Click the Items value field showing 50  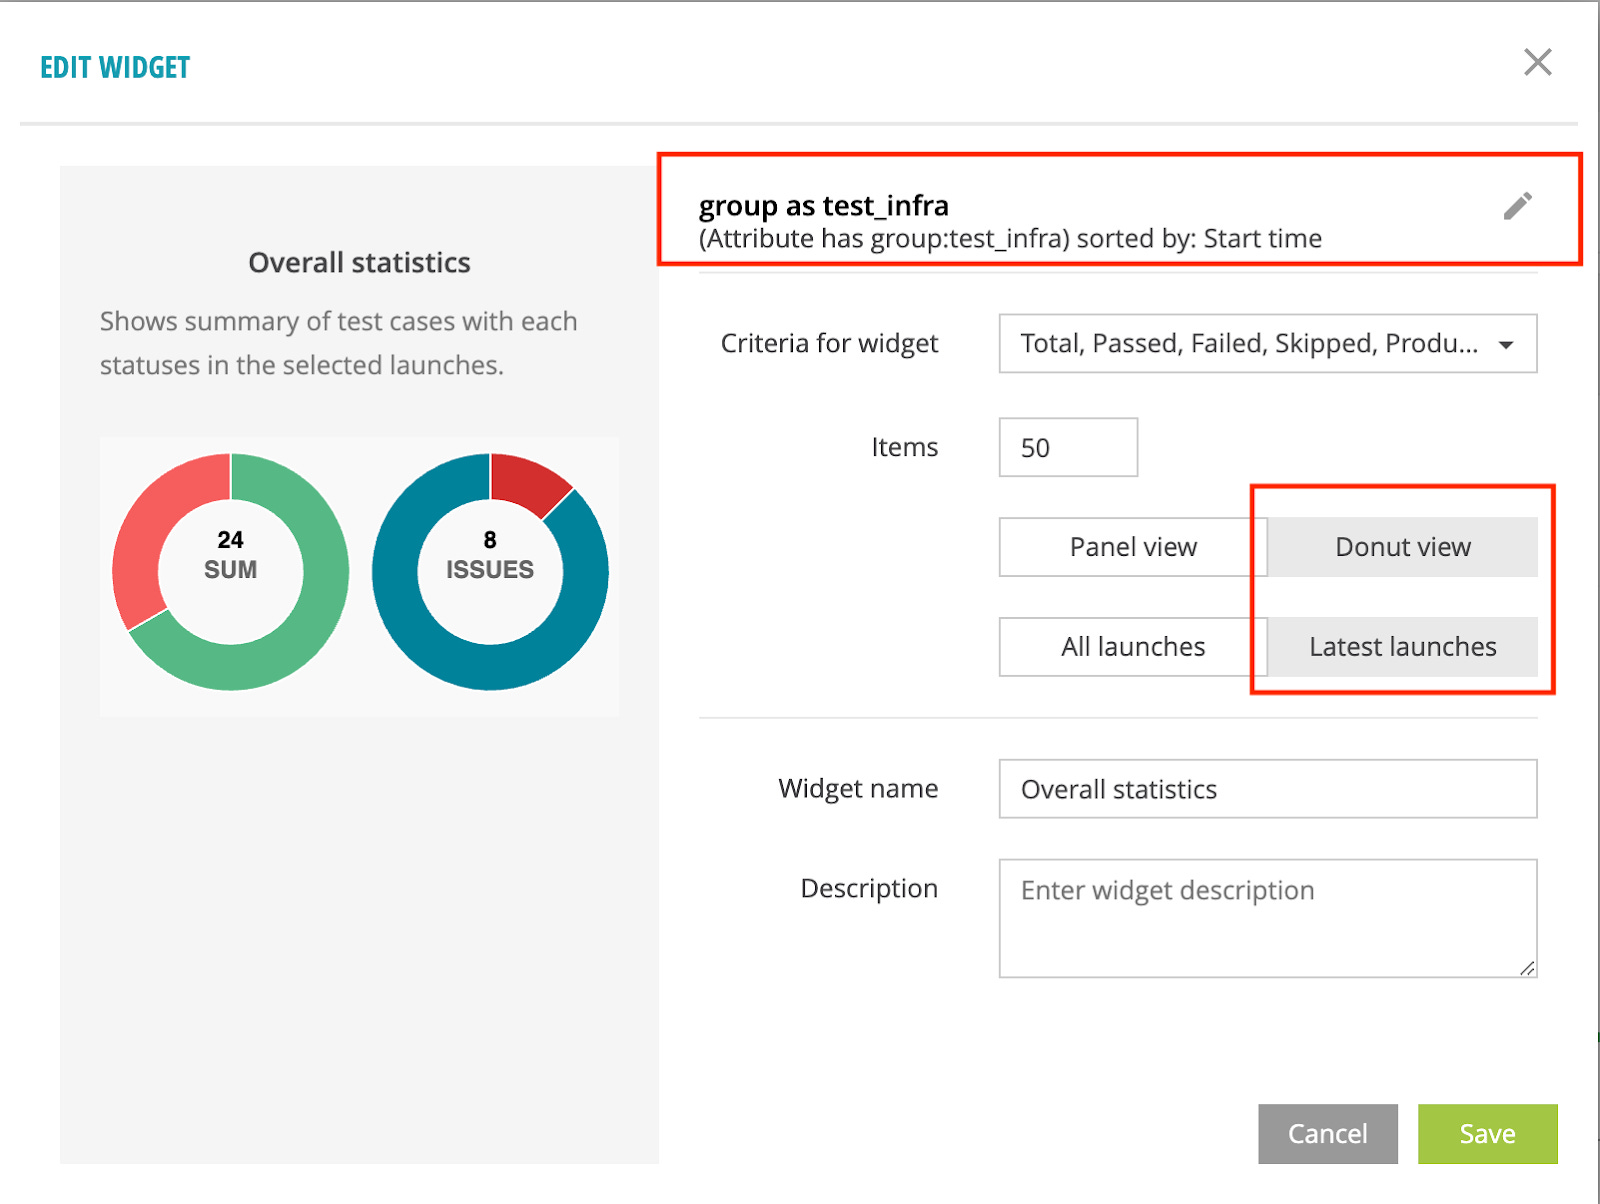click(x=1067, y=447)
